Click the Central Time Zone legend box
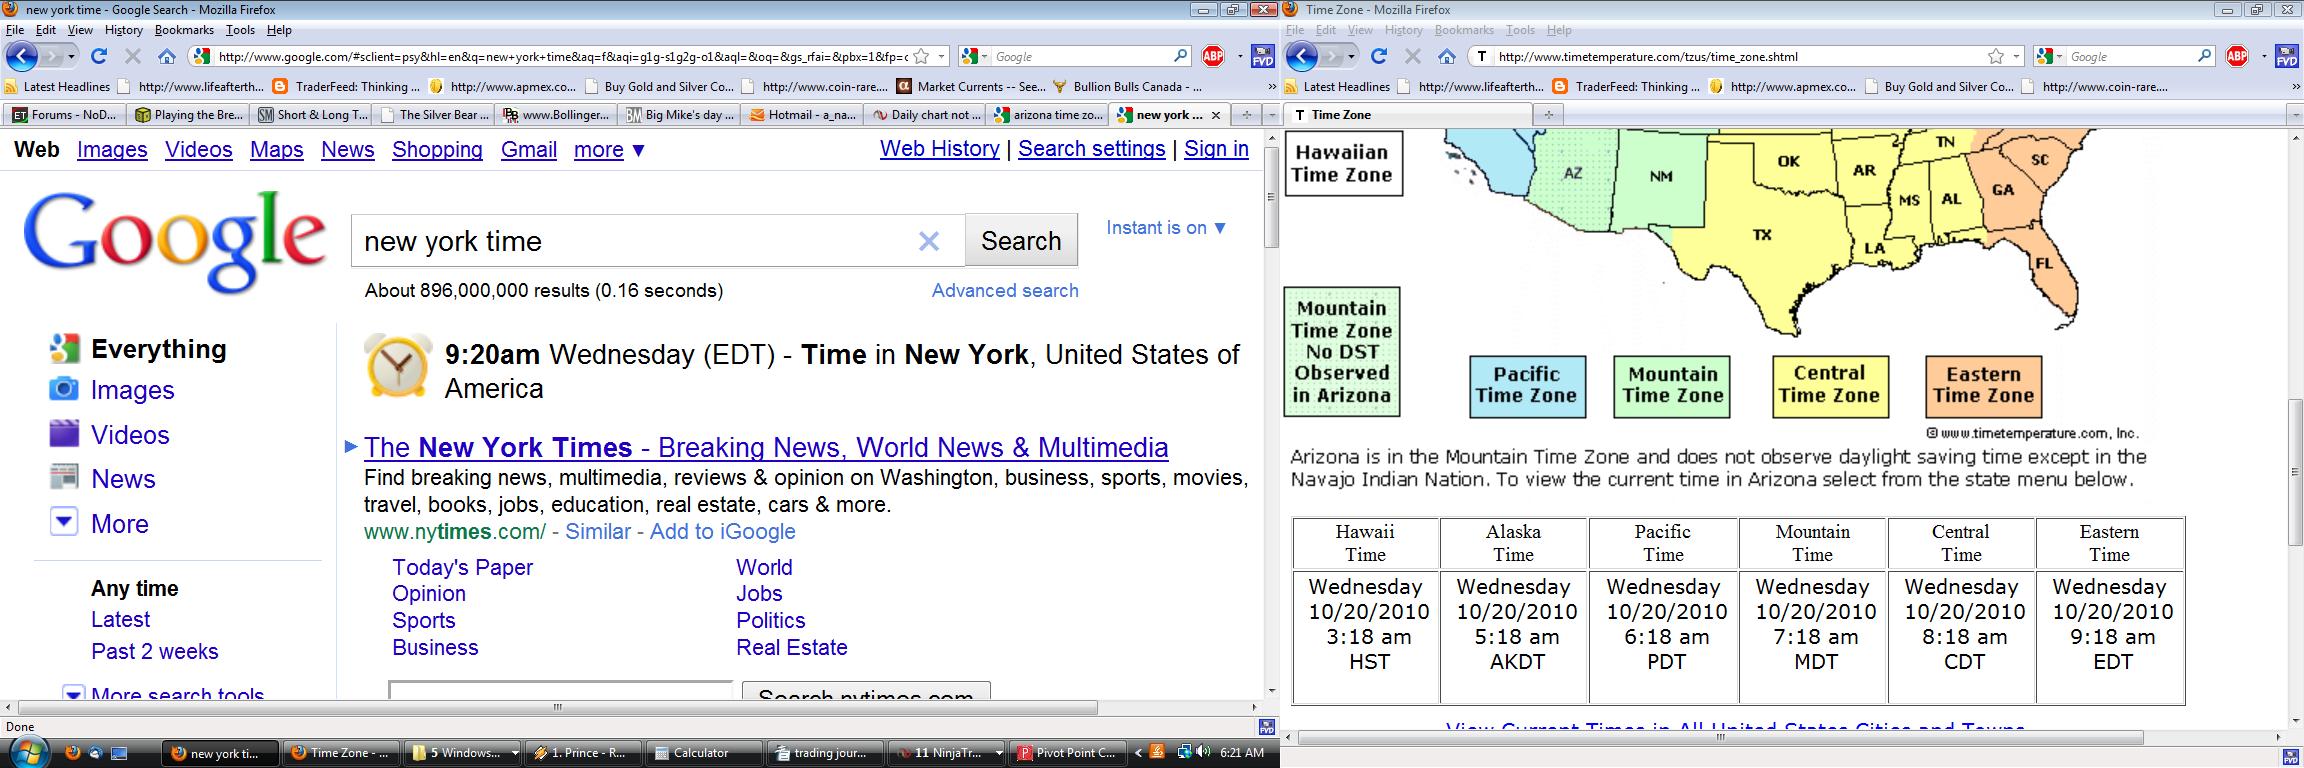The width and height of the screenshot is (2304, 768). coord(1830,386)
